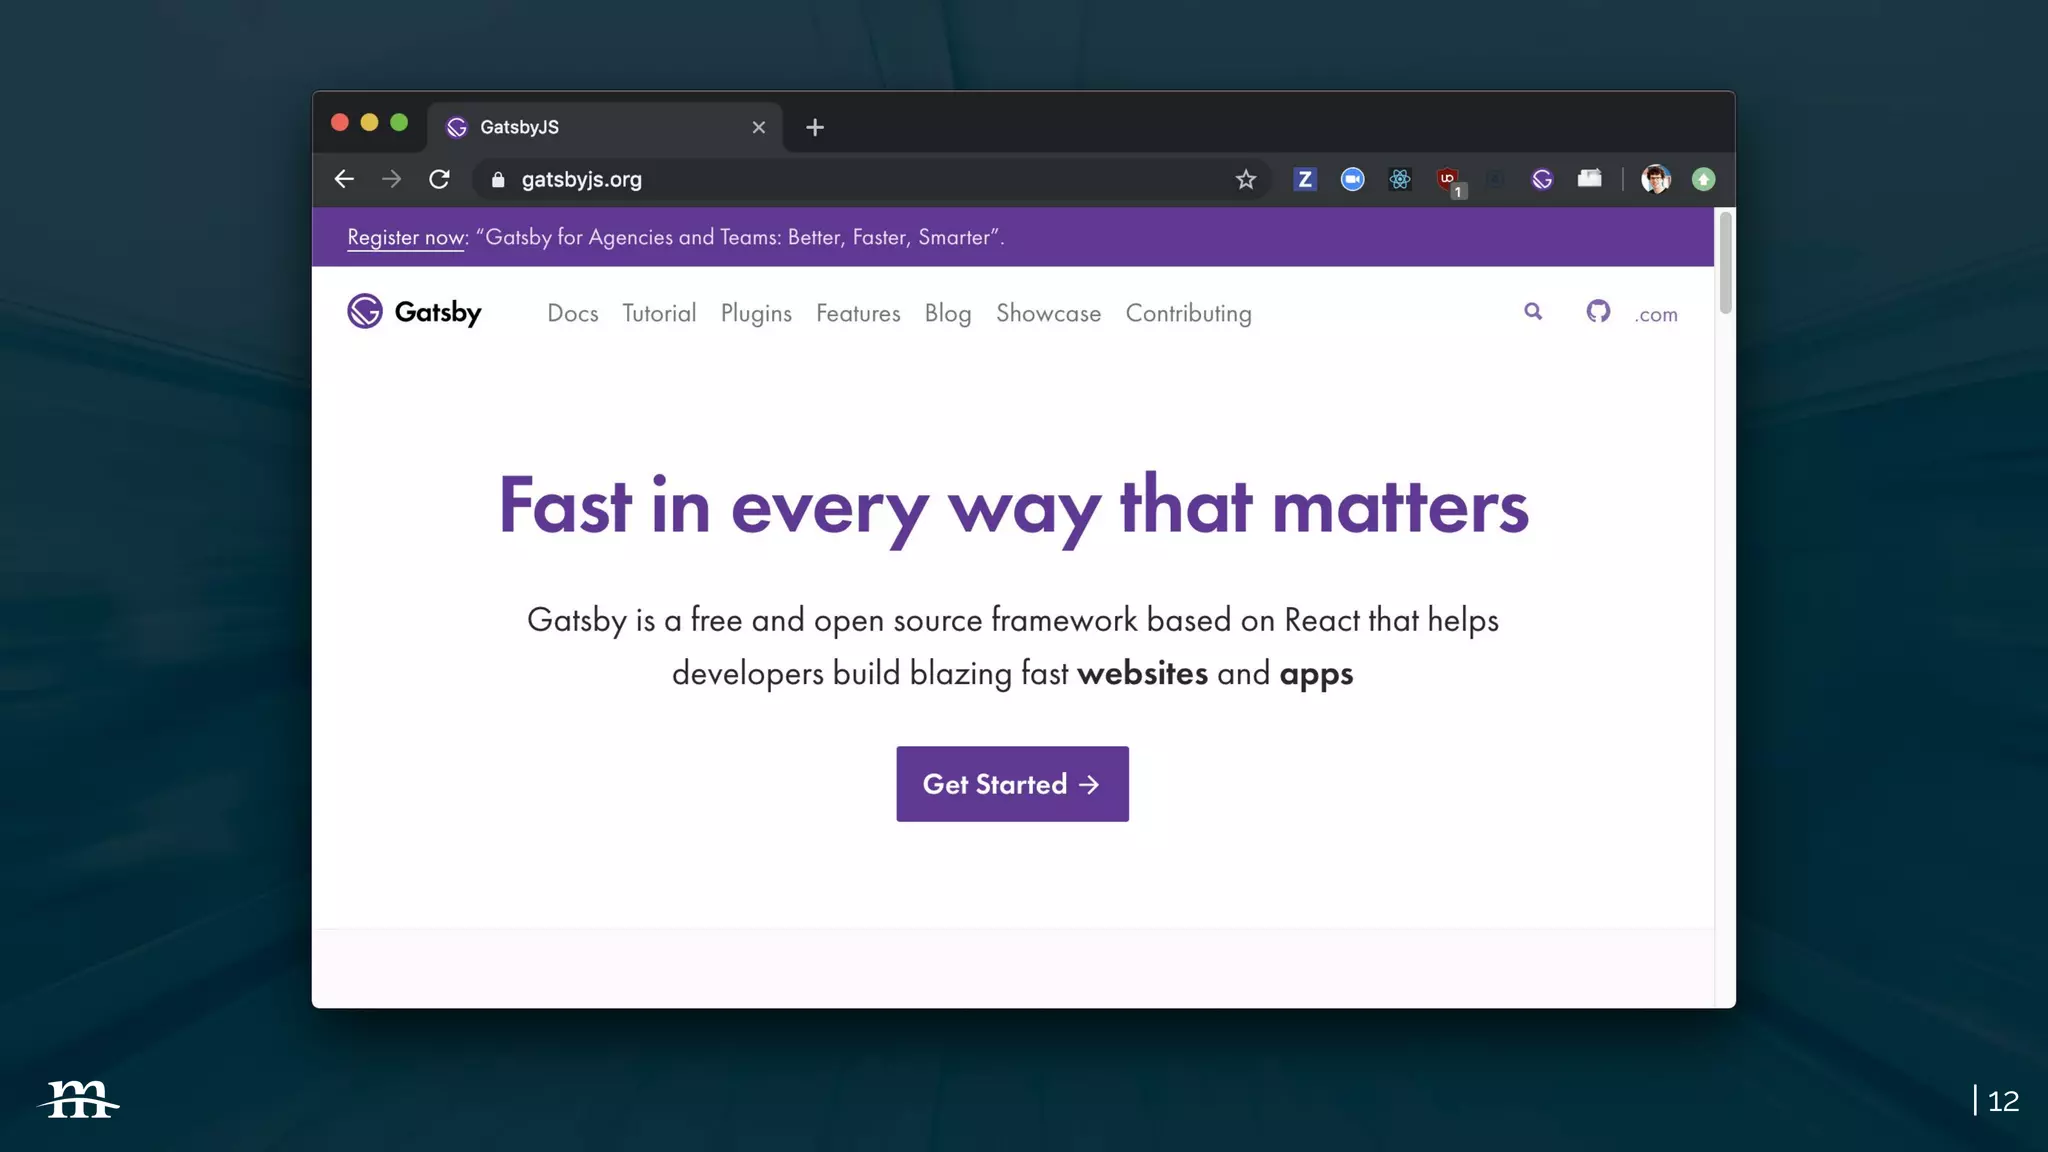Open the Showcase section
This screenshot has height=1152, width=2048.
click(x=1048, y=314)
